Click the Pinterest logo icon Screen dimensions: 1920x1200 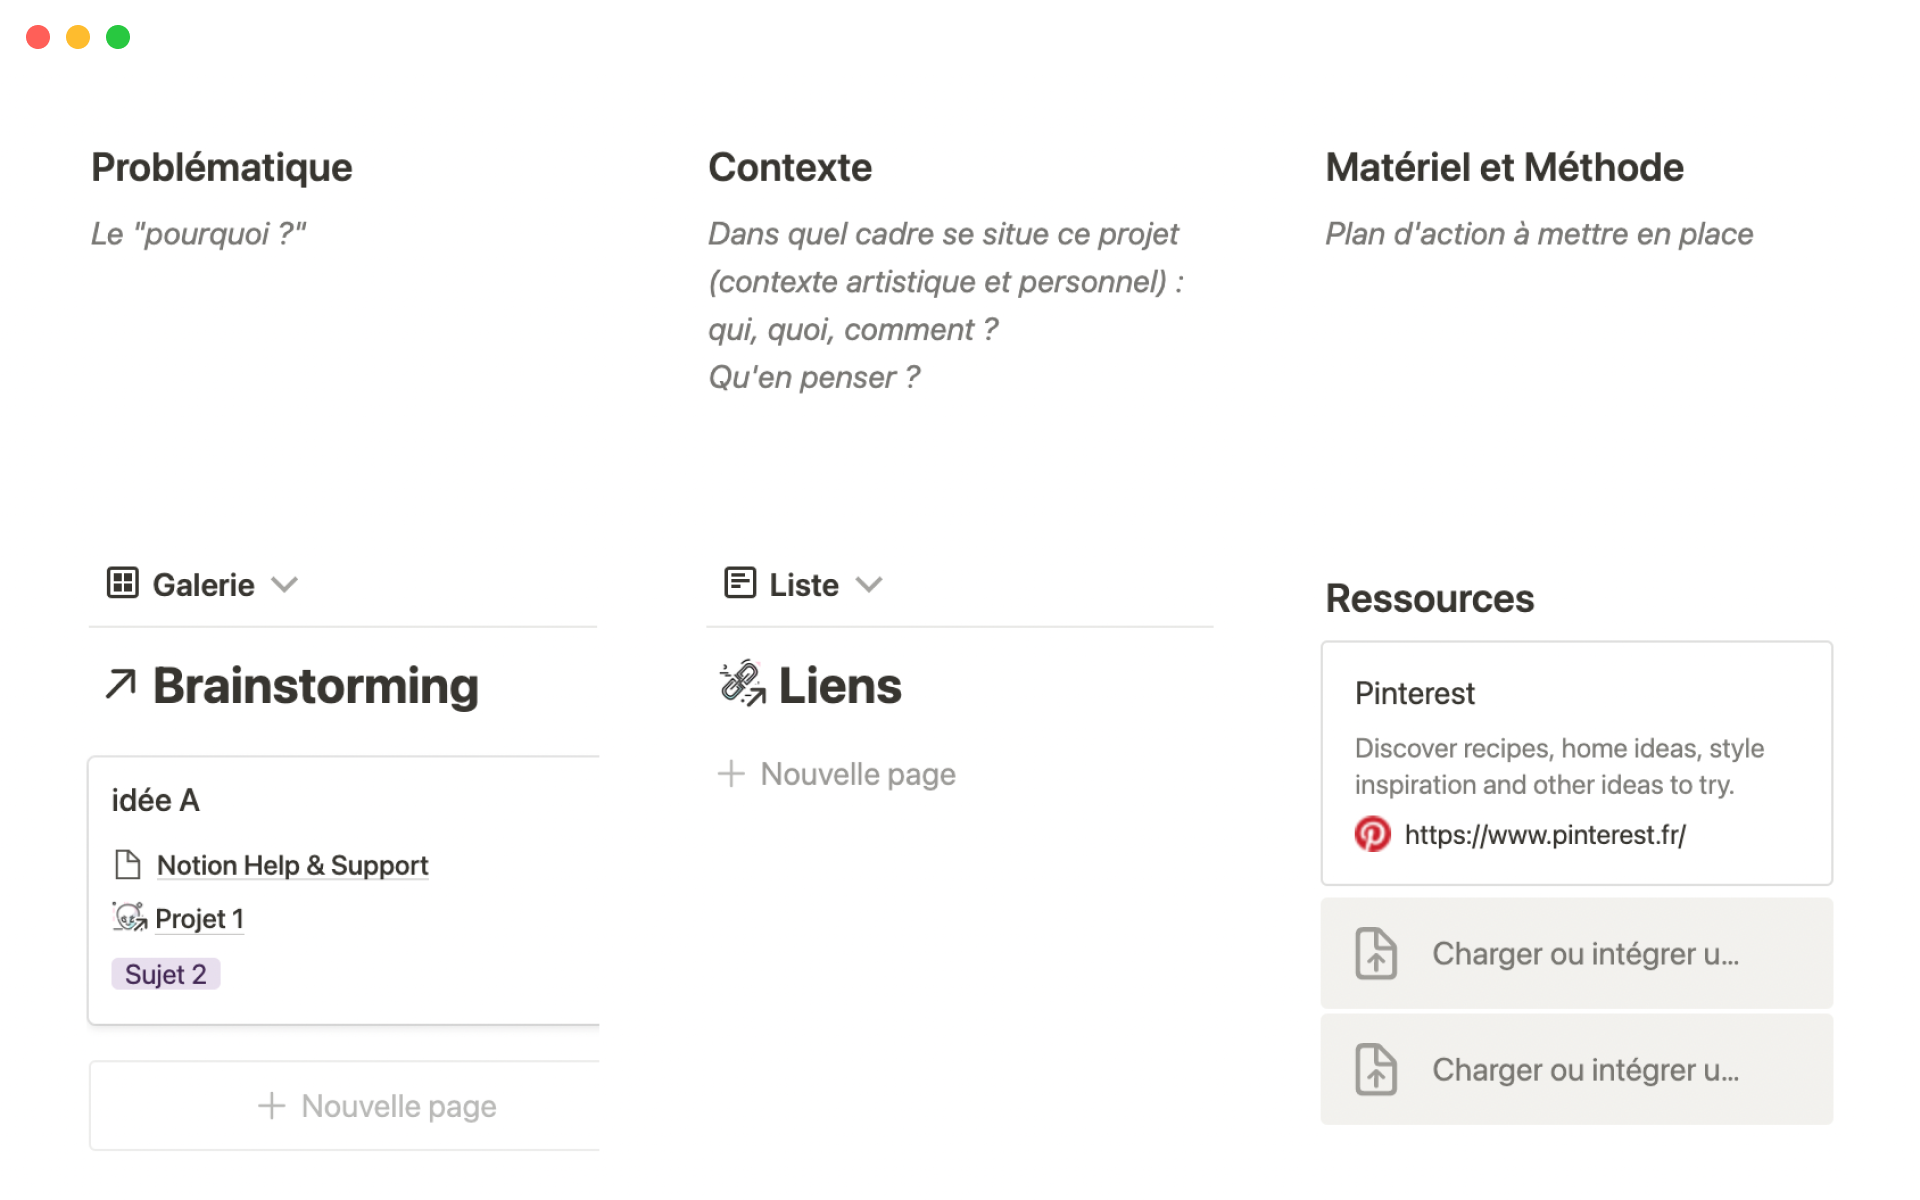[1372, 834]
